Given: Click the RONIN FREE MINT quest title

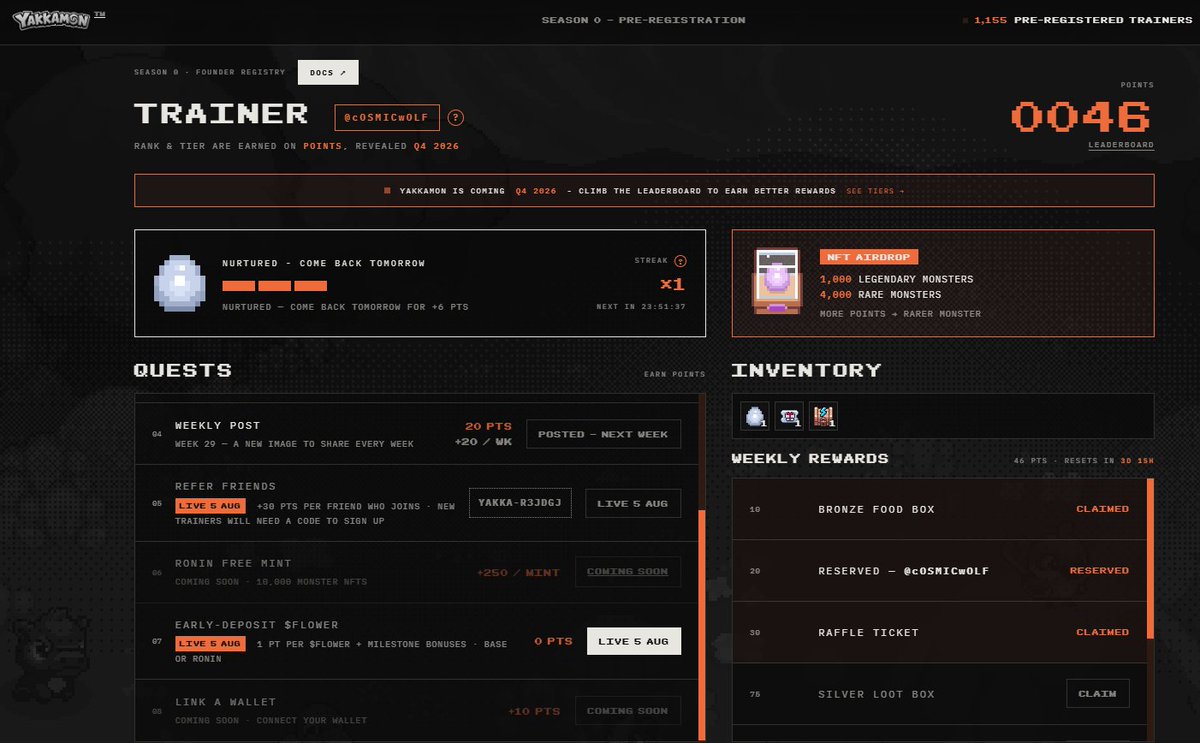Looking at the screenshot, I should [233, 563].
